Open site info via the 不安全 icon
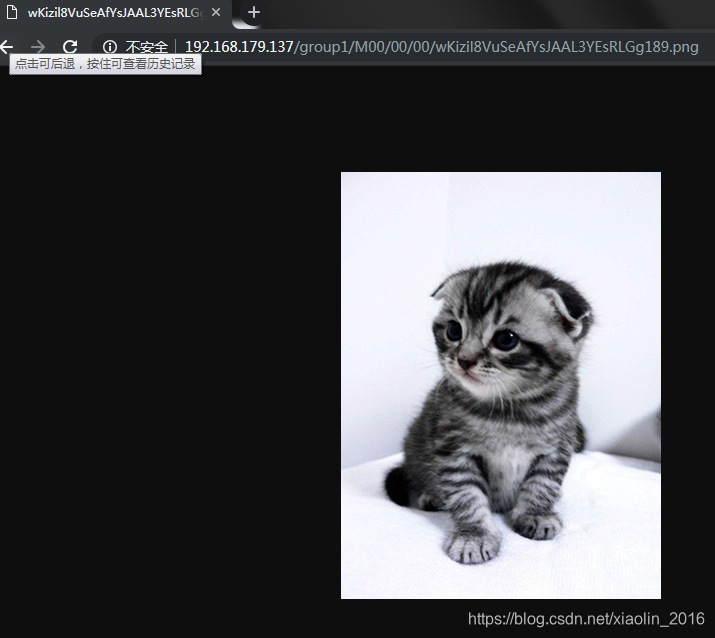The height and width of the screenshot is (638, 715). click(110, 47)
